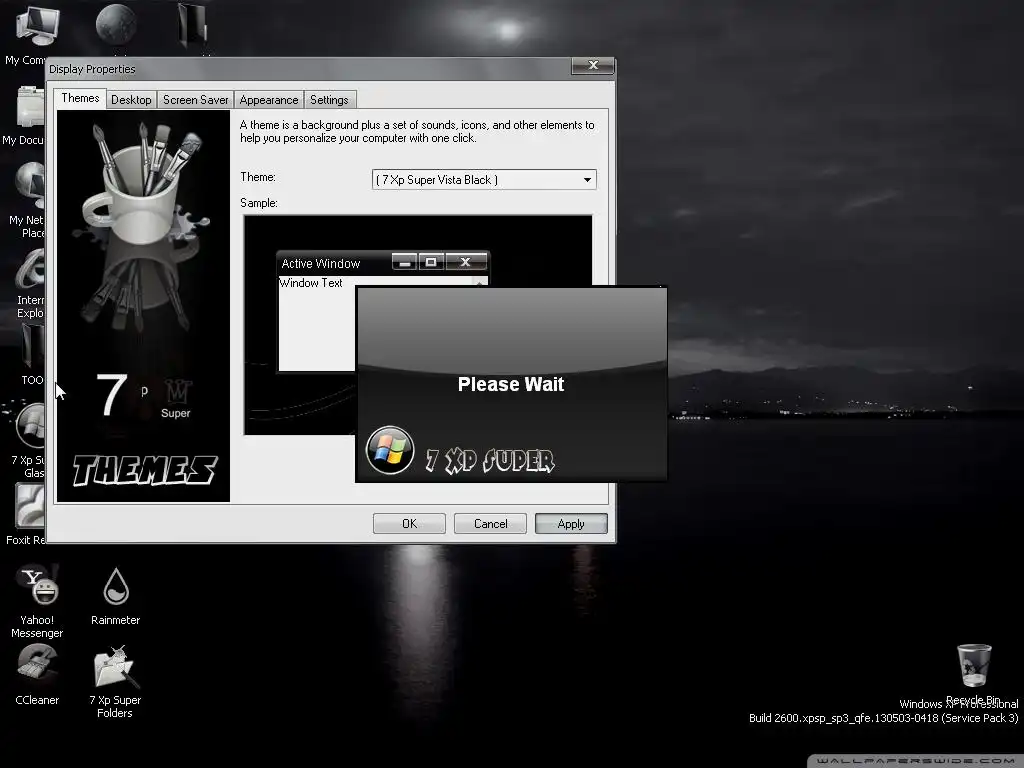Click the Please Wait text
Viewport: 1024px width, 768px height.
coord(511,384)
